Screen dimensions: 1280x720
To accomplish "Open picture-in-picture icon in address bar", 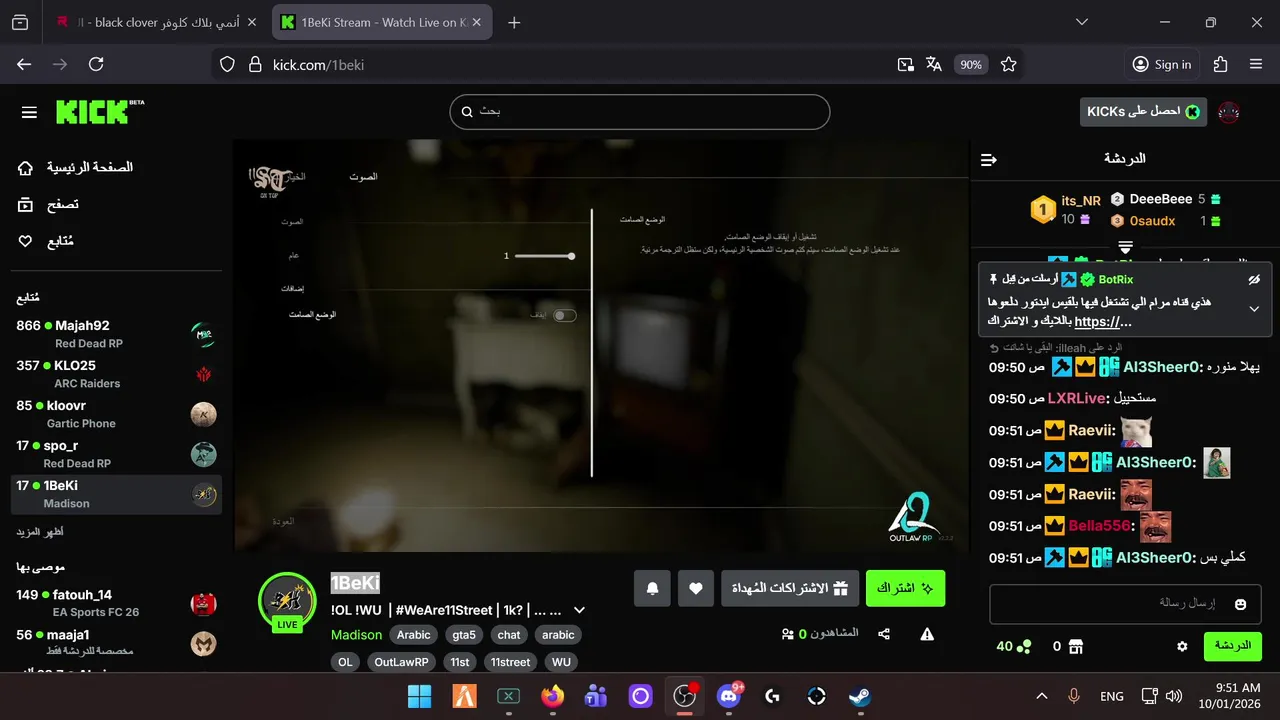I will (905, 64).
